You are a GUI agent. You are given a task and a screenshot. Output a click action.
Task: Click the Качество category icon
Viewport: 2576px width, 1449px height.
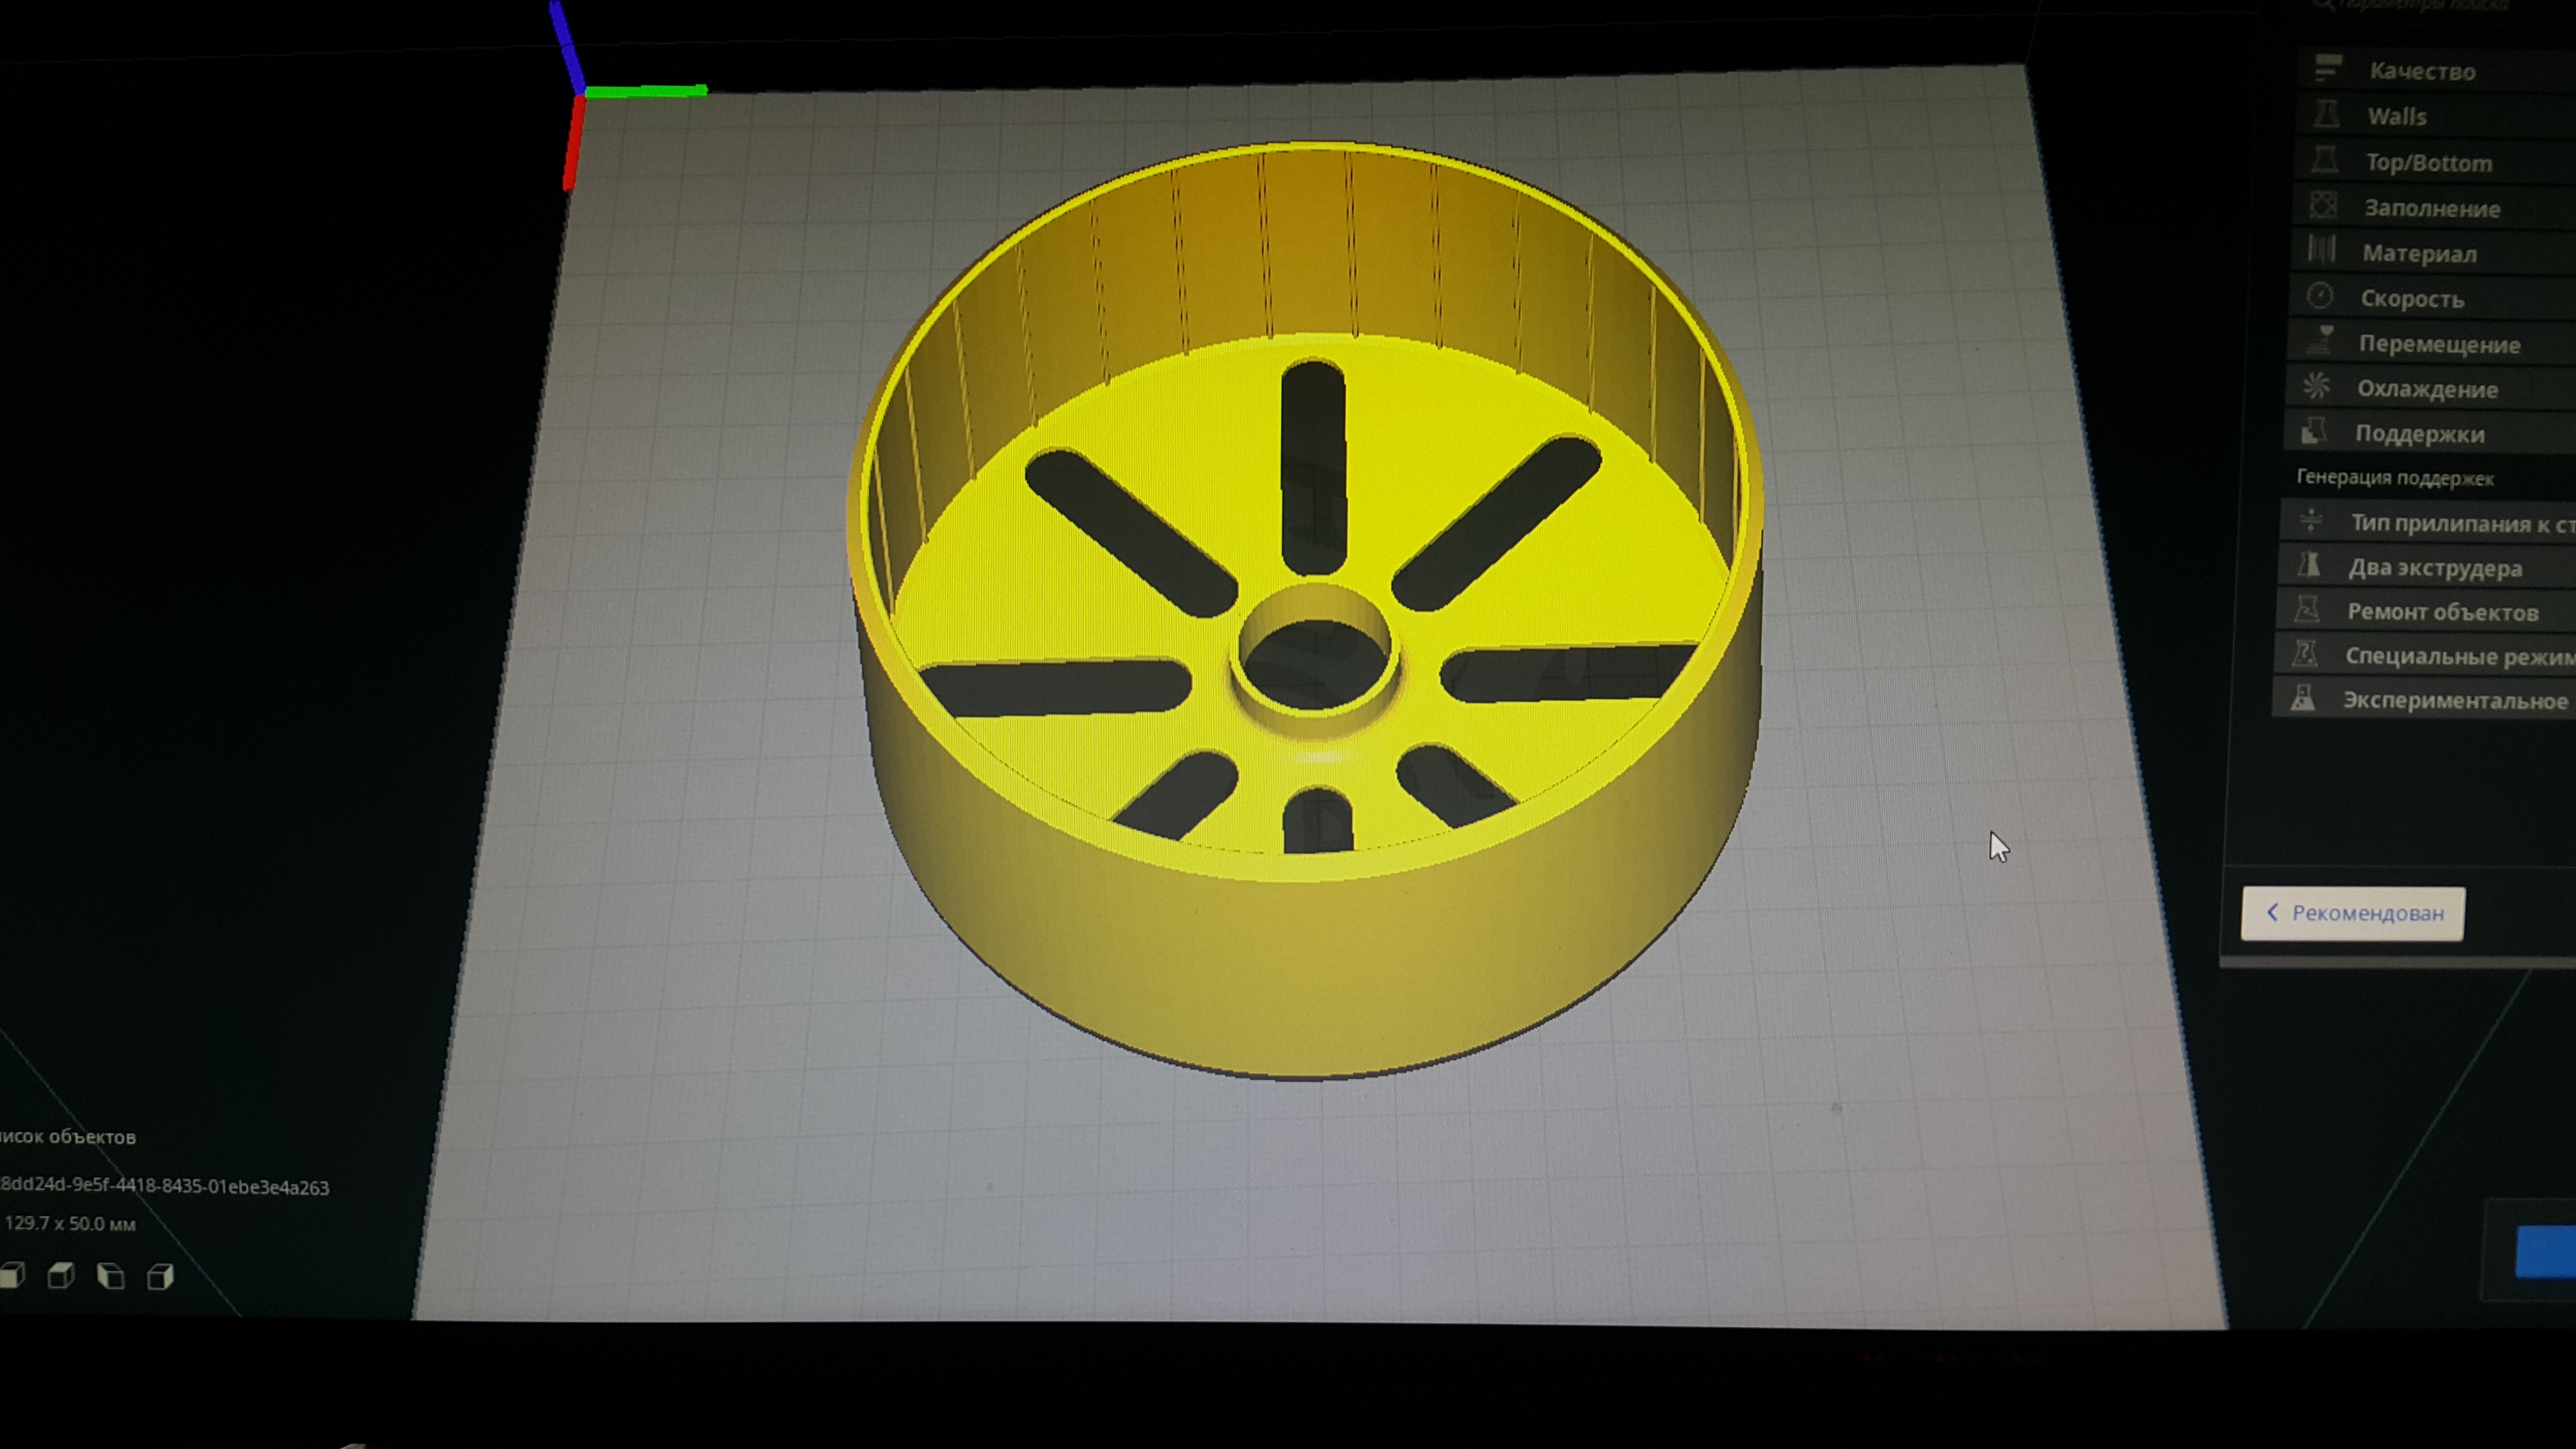[x=2328, y=68]
